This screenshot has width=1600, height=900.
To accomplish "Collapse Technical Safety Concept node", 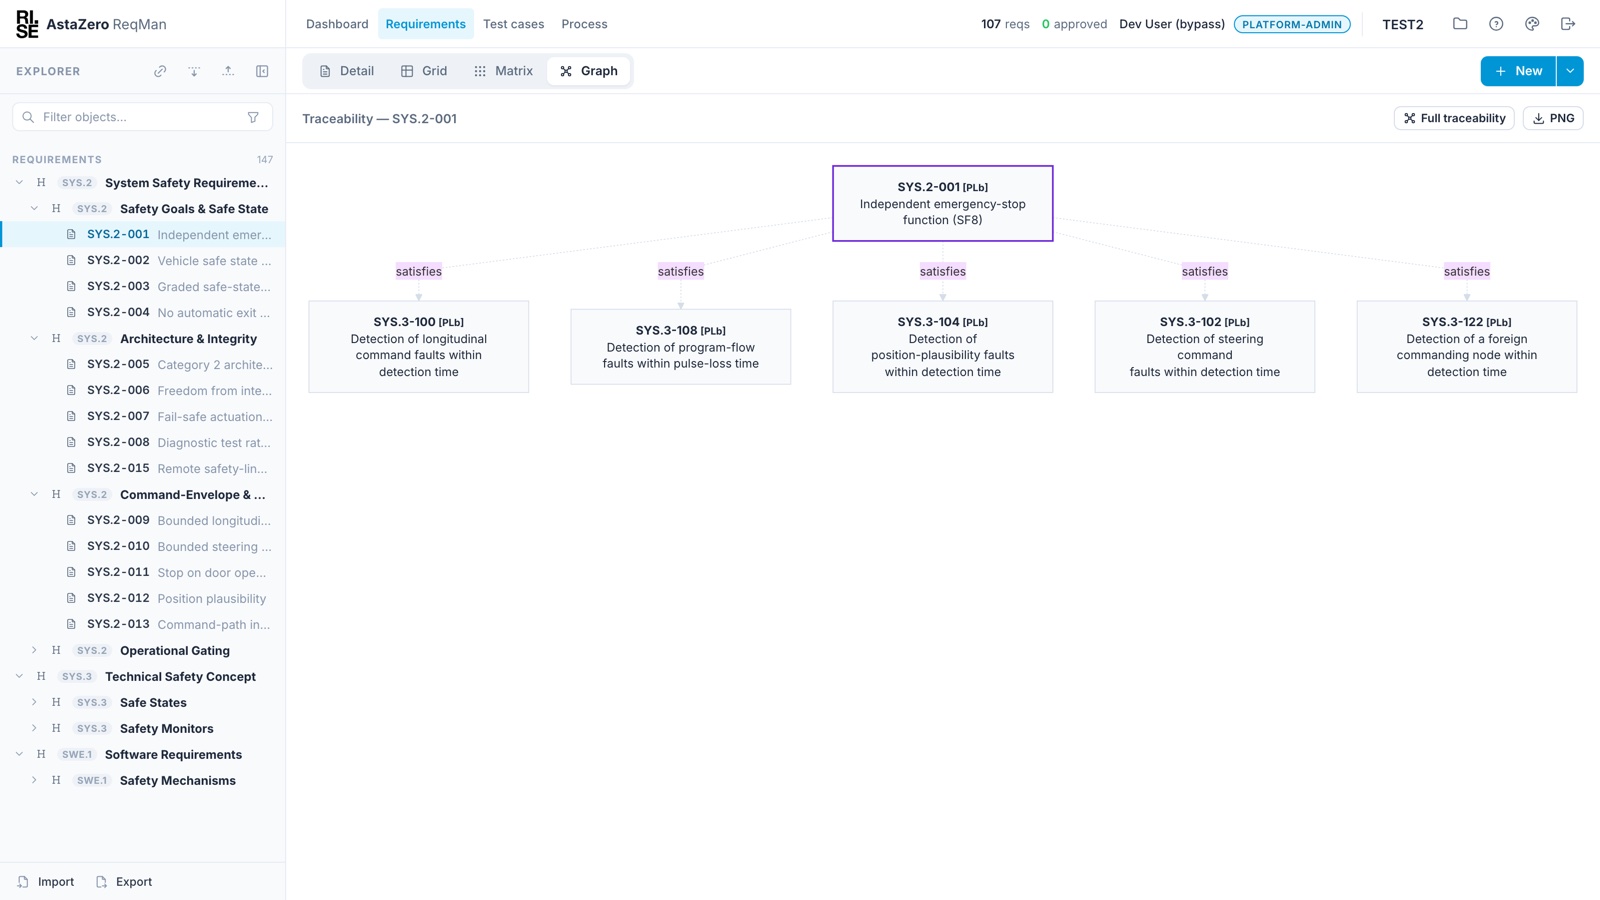I will [19, 676].
